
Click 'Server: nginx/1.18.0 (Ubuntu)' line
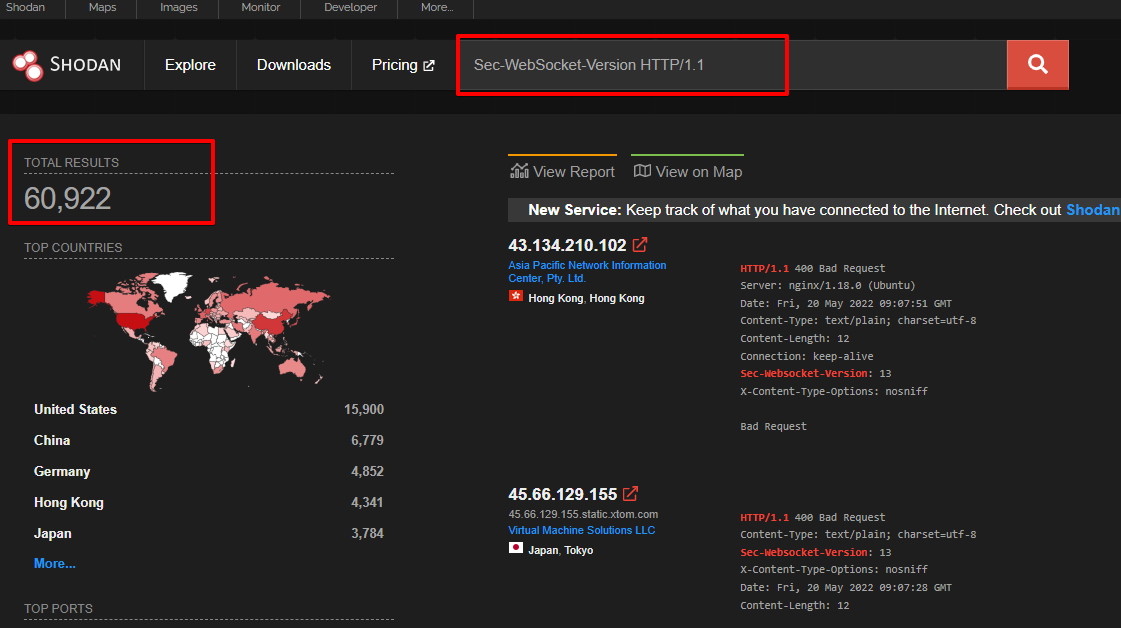828,285
